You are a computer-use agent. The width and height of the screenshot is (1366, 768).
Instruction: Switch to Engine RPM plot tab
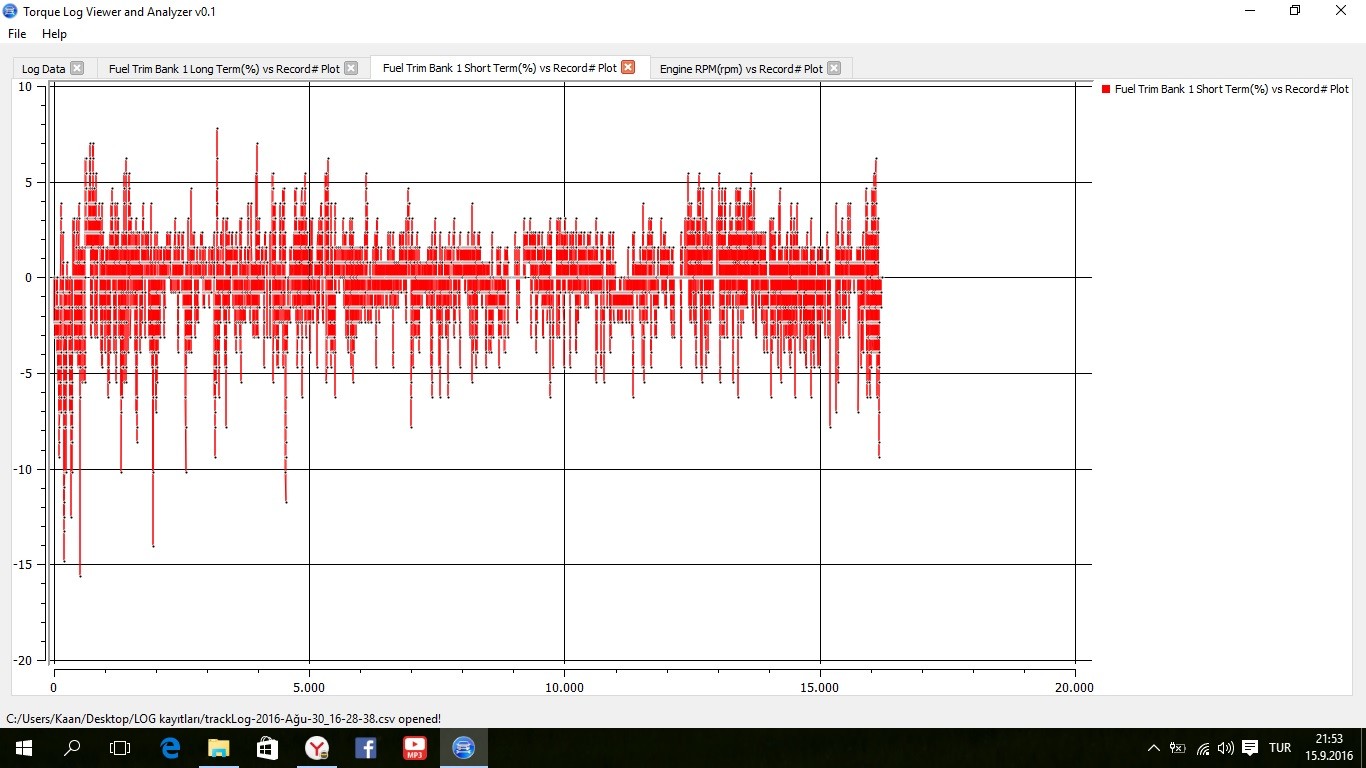click(x=740, y=69)
